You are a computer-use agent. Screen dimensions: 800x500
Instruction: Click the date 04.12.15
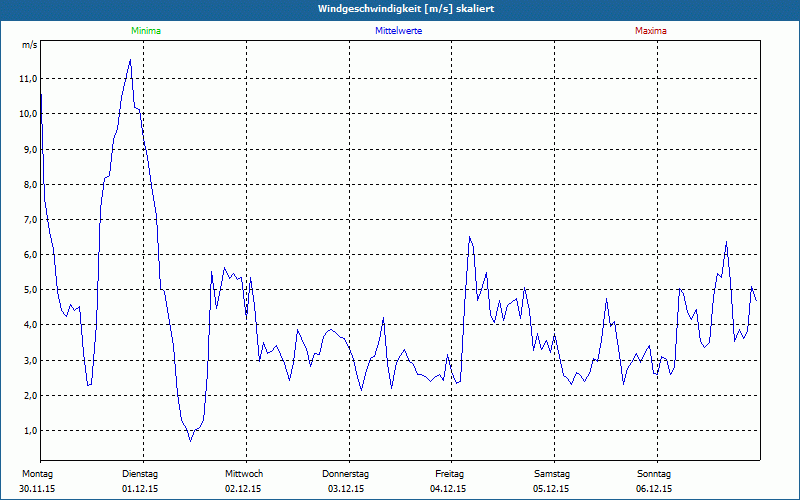click(x=448, y=489)
